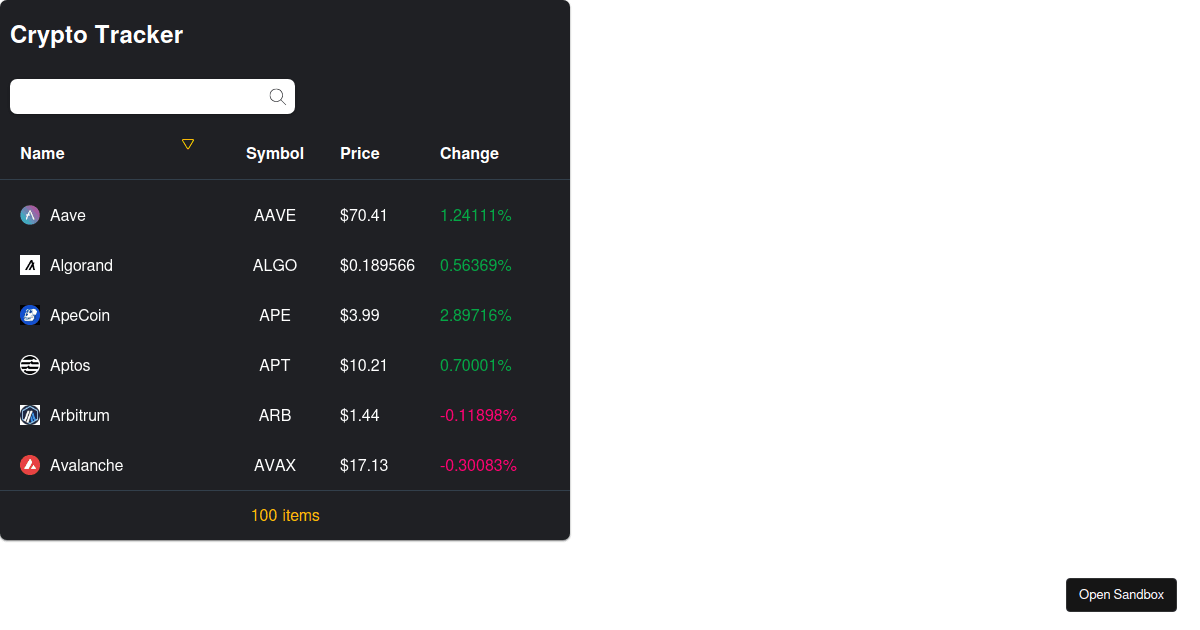Select the Algorand coin icon
The height and width of the screenshot is (630, 1200).
(29, 265)
